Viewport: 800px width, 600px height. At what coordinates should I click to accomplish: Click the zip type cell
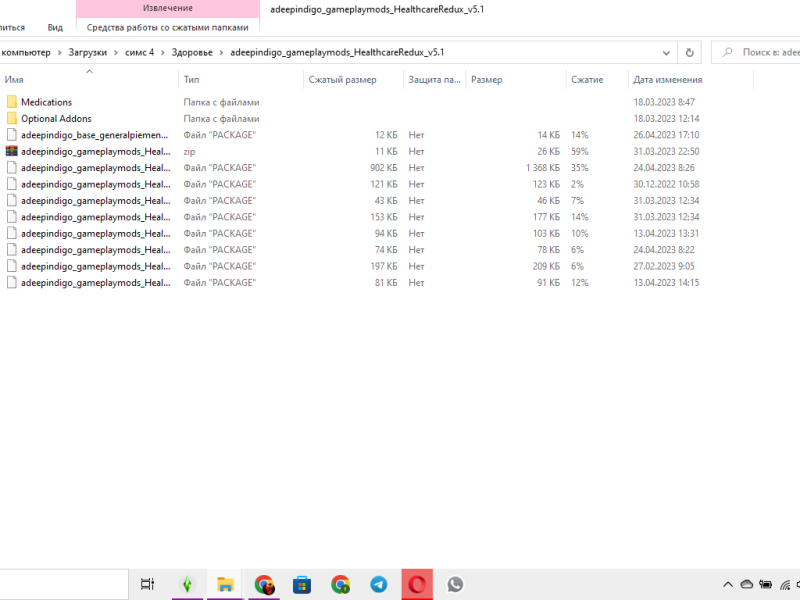[189, 152]
